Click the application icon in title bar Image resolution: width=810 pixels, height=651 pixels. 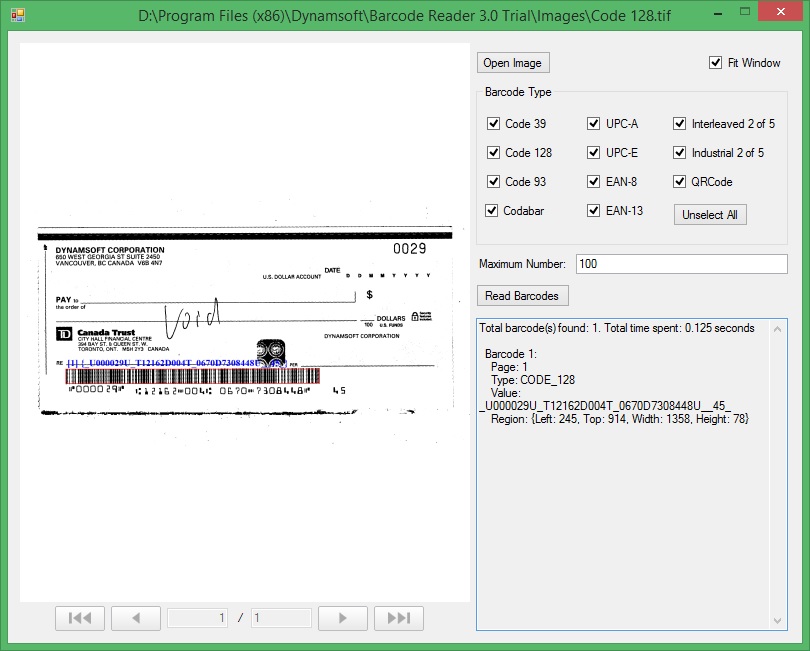17,16
